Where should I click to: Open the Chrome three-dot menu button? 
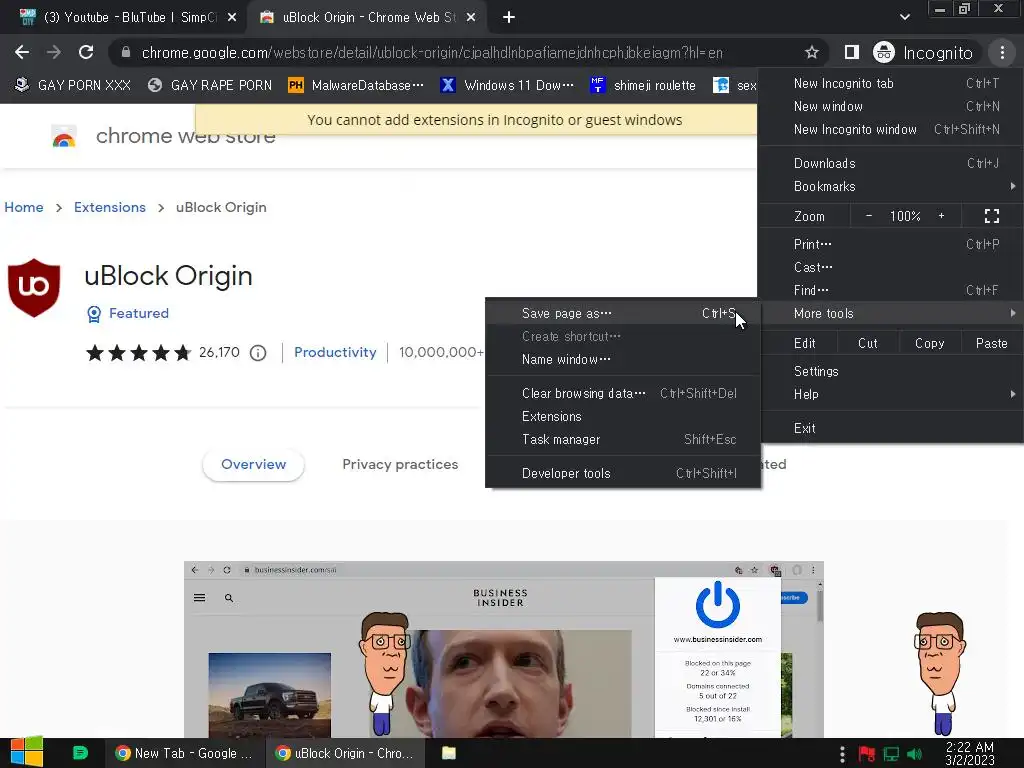pyautogui.click(x=1002, y=52)
